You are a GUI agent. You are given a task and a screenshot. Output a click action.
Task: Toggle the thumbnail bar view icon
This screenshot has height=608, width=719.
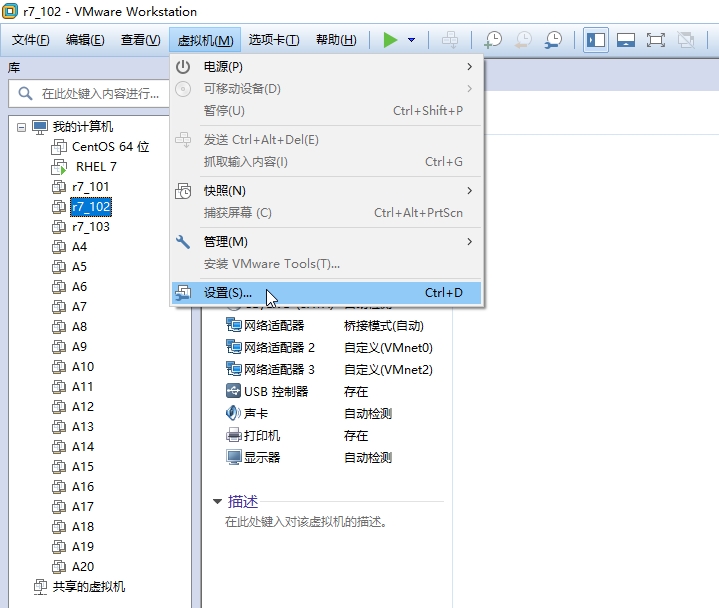625,40
